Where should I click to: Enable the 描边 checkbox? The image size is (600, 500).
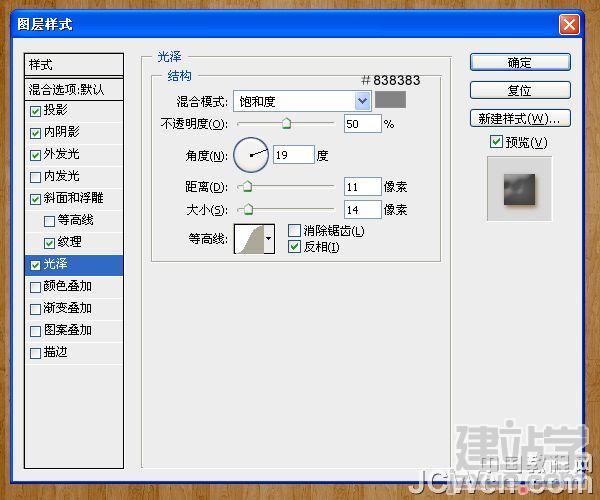(x=35, y=353)
